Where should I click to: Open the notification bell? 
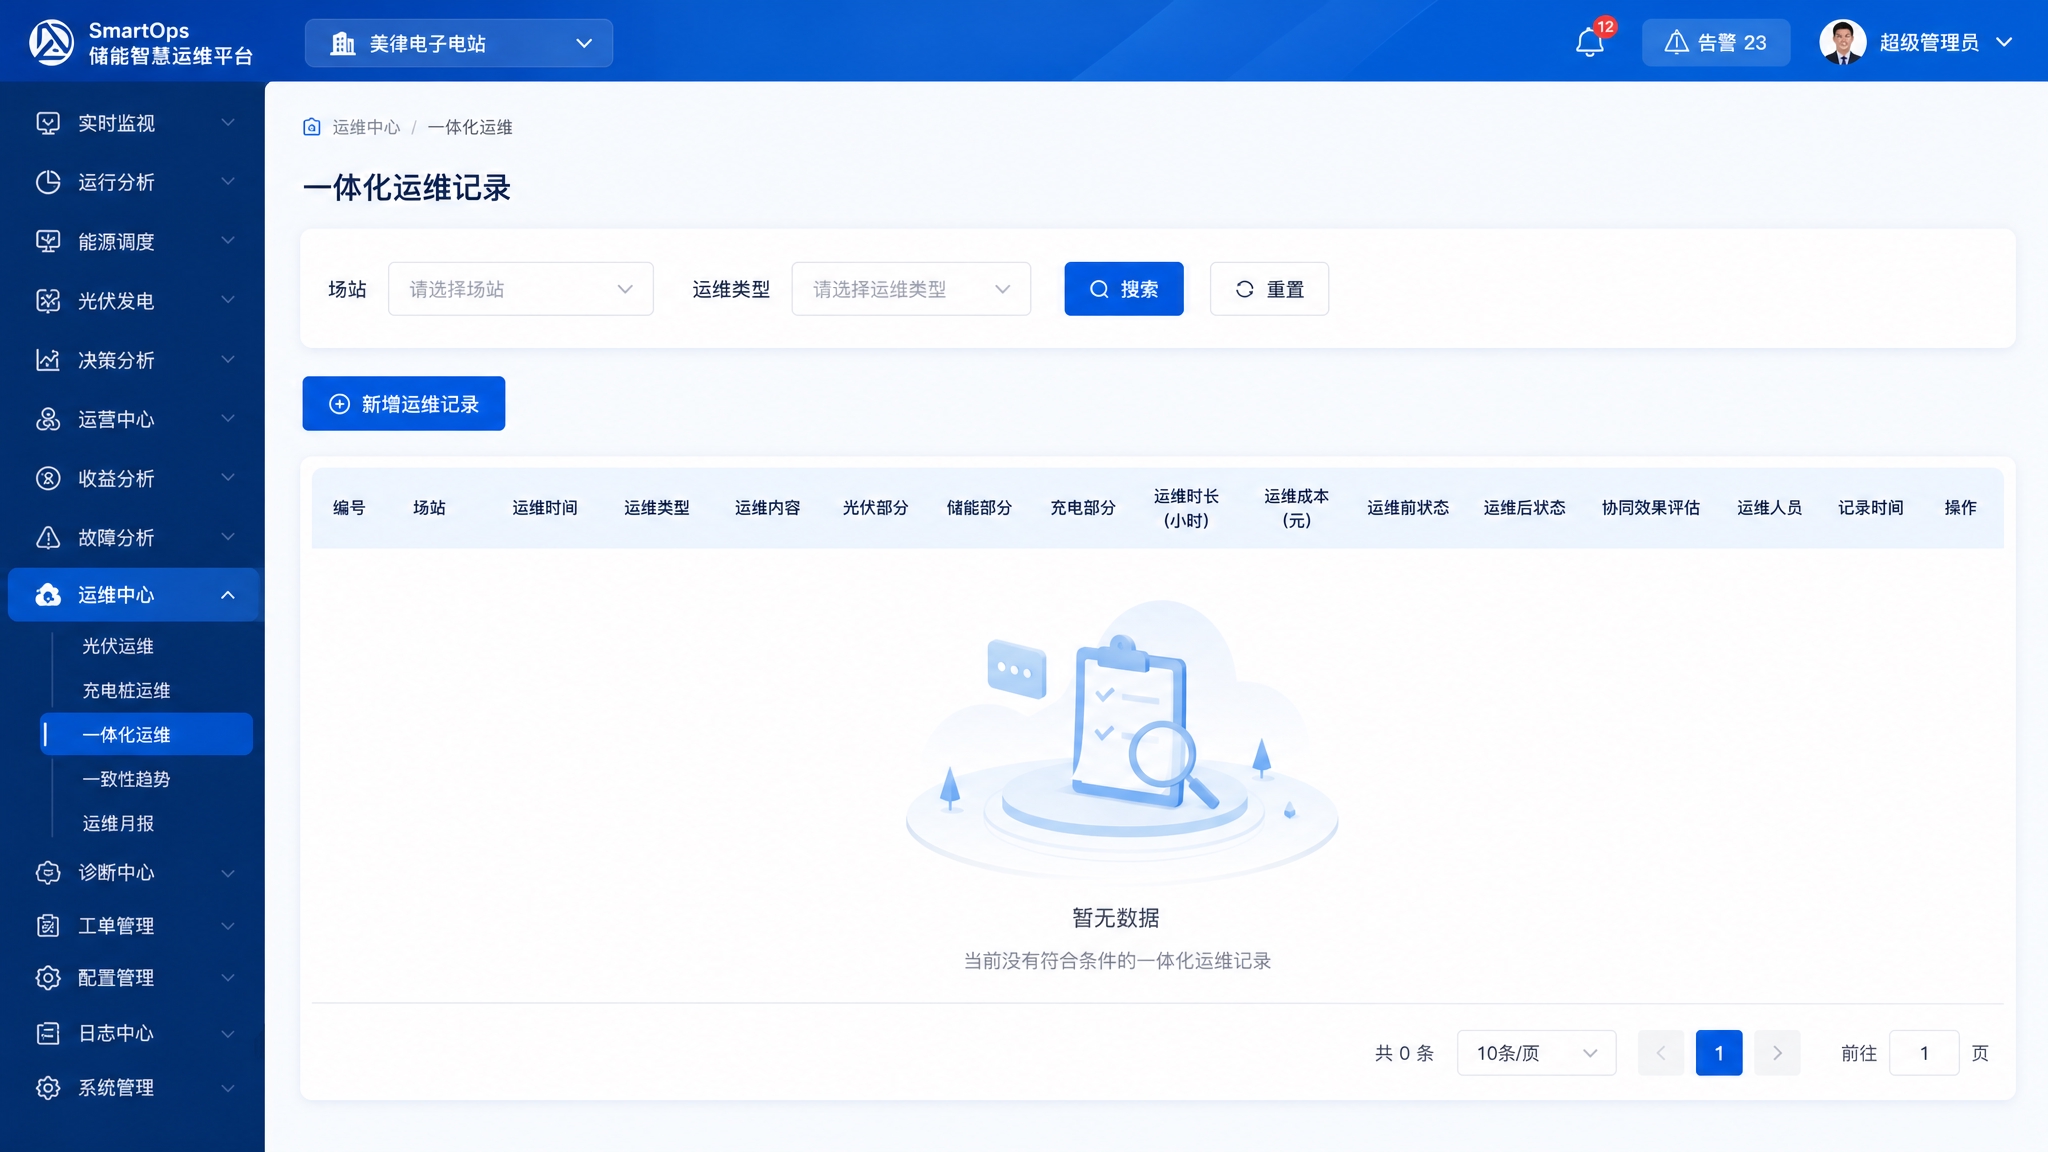coord(1589,43)
